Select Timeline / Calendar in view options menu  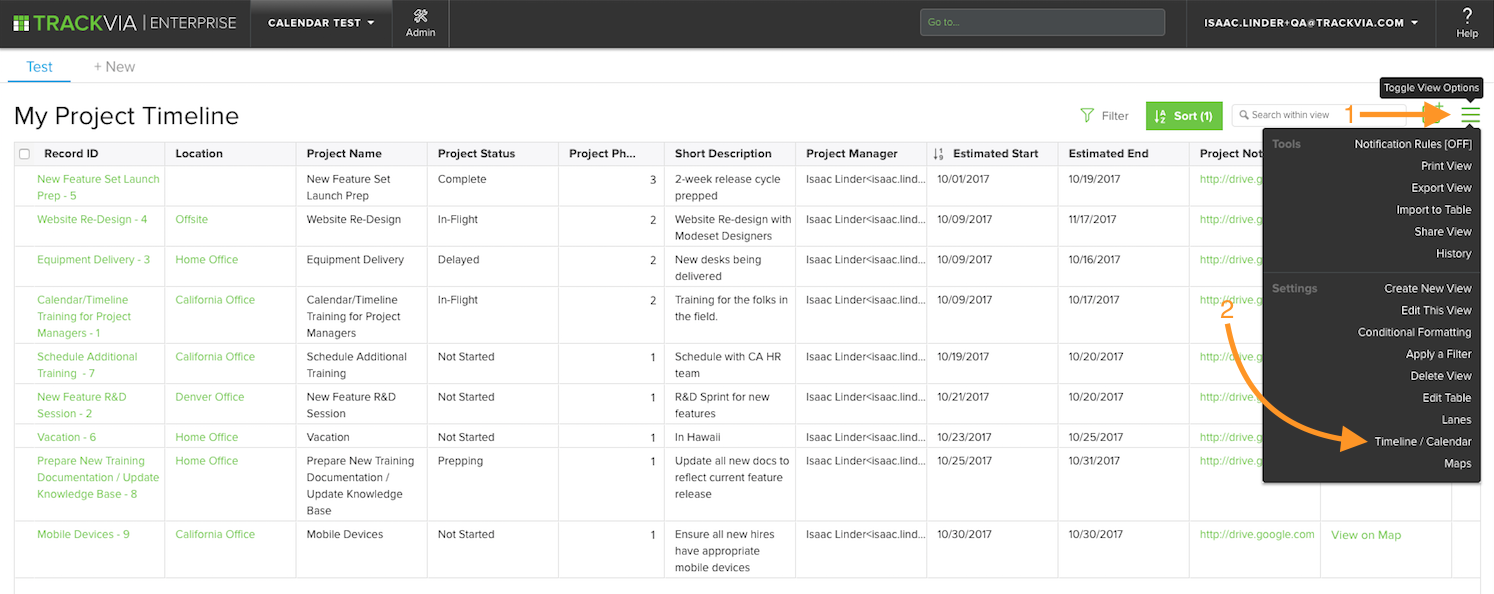(x=1422, y=442)
